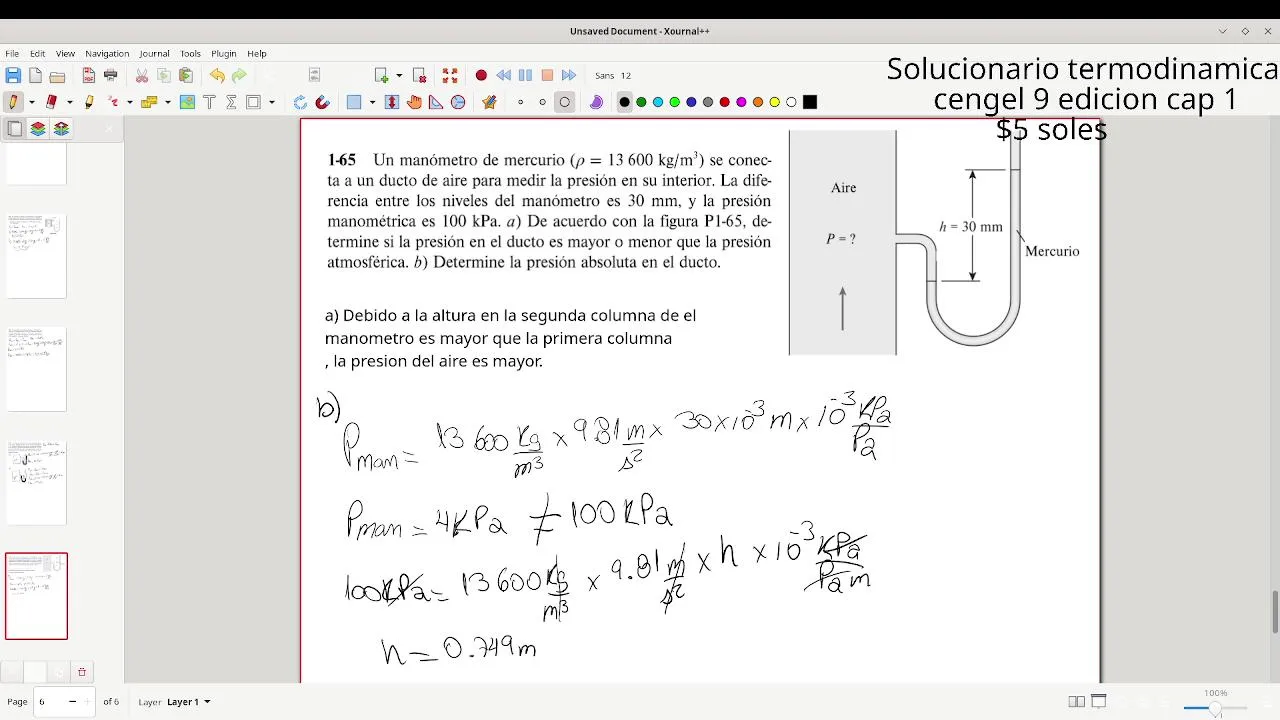
Task: Create a new document with New icon
Action: tap(35, 75)
